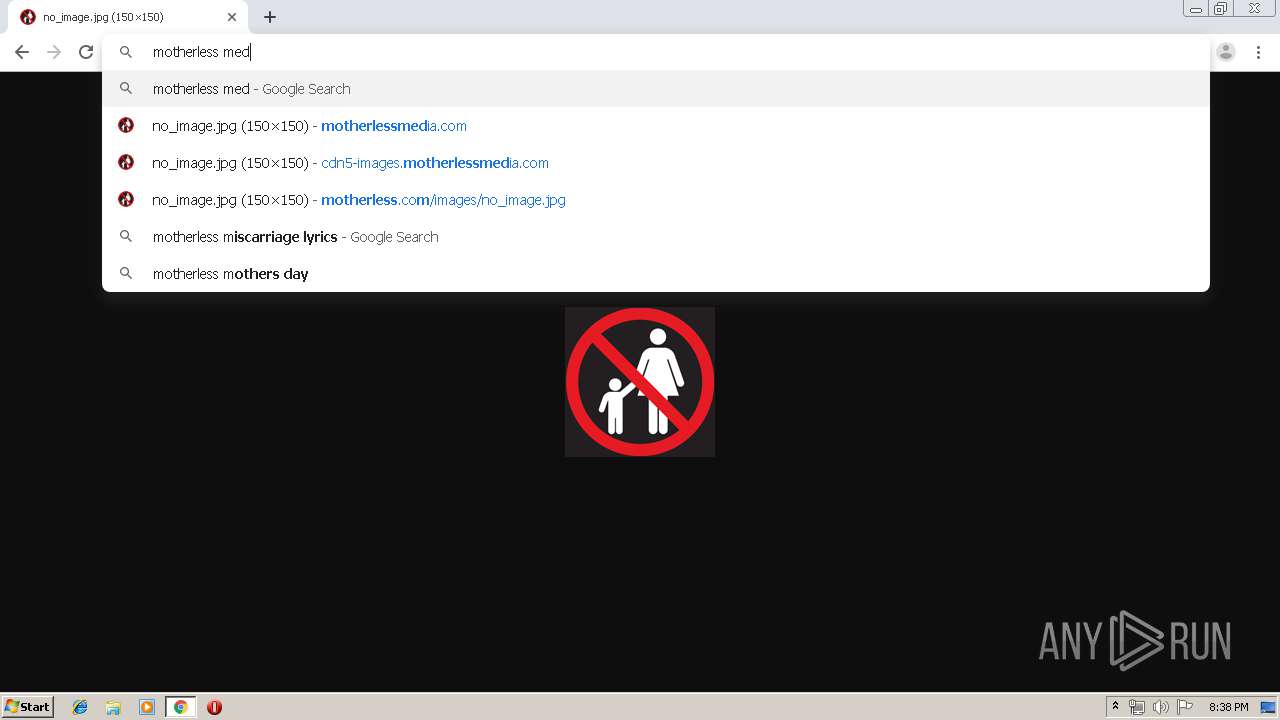Click the magnifier icon beside 'motherless mothers day'

click(126, 273)
